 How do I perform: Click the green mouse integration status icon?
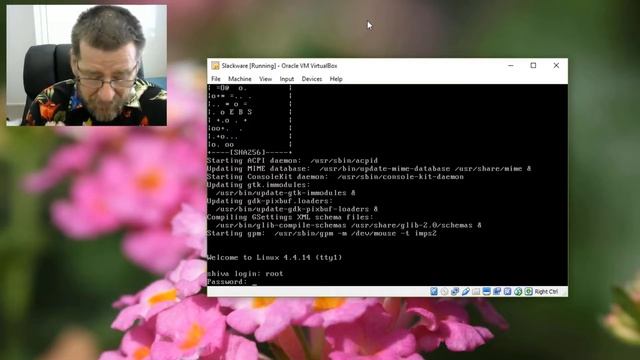518,291
